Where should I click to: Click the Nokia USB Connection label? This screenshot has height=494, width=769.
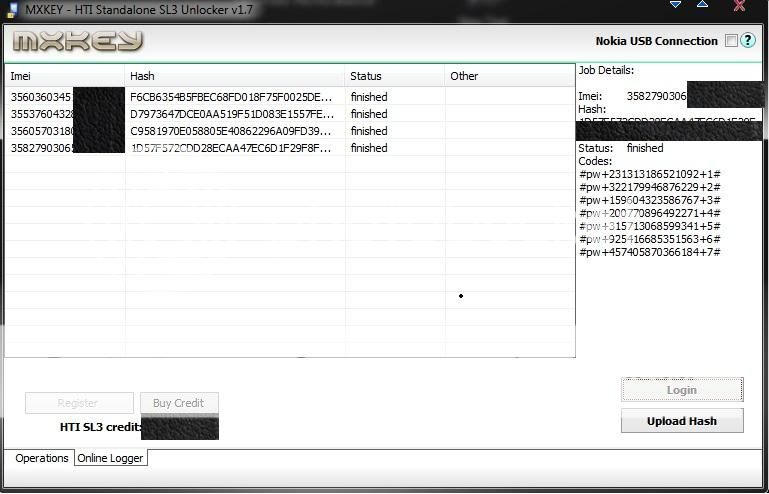point(657,41)
